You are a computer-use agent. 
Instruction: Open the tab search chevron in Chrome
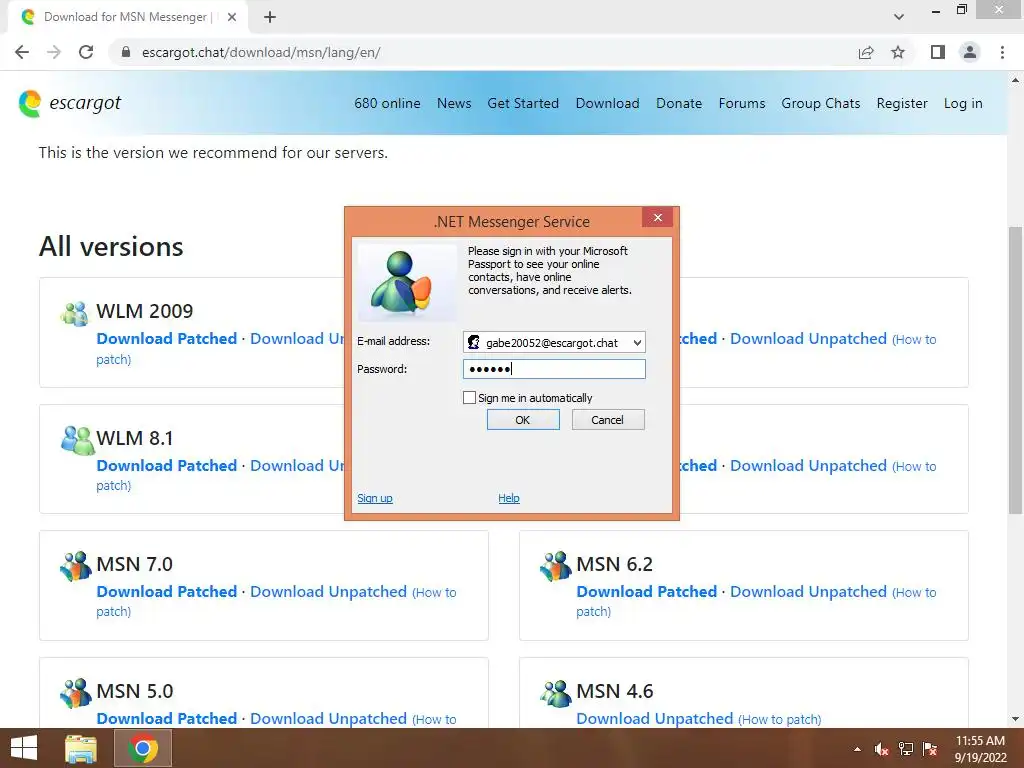point(899,17)
